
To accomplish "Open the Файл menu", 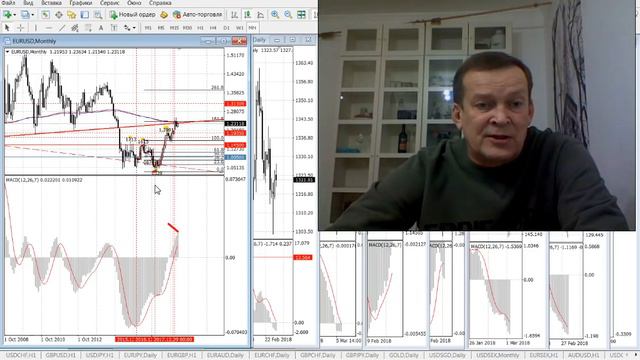I will coord(8,3).
